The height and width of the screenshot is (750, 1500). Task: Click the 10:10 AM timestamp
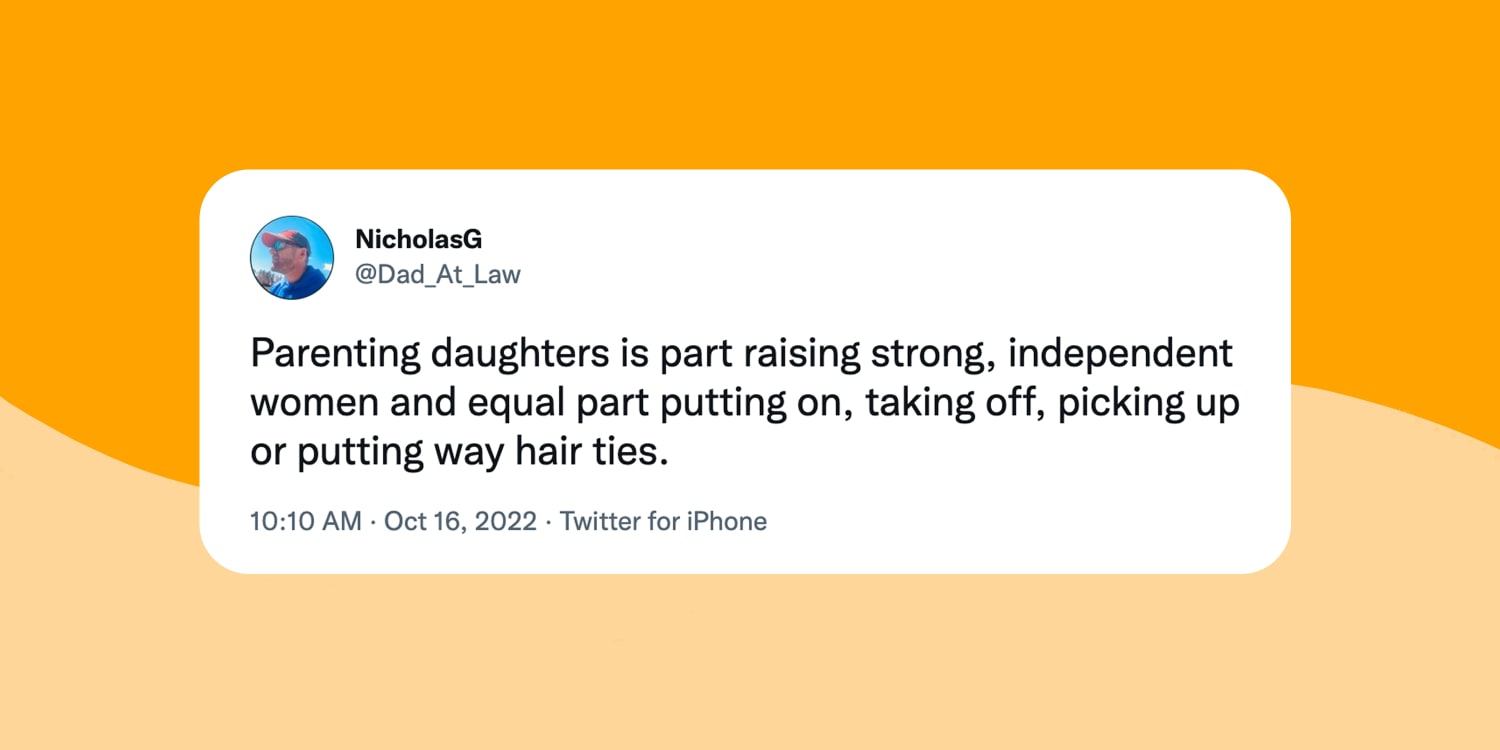(x=305, y=521)
